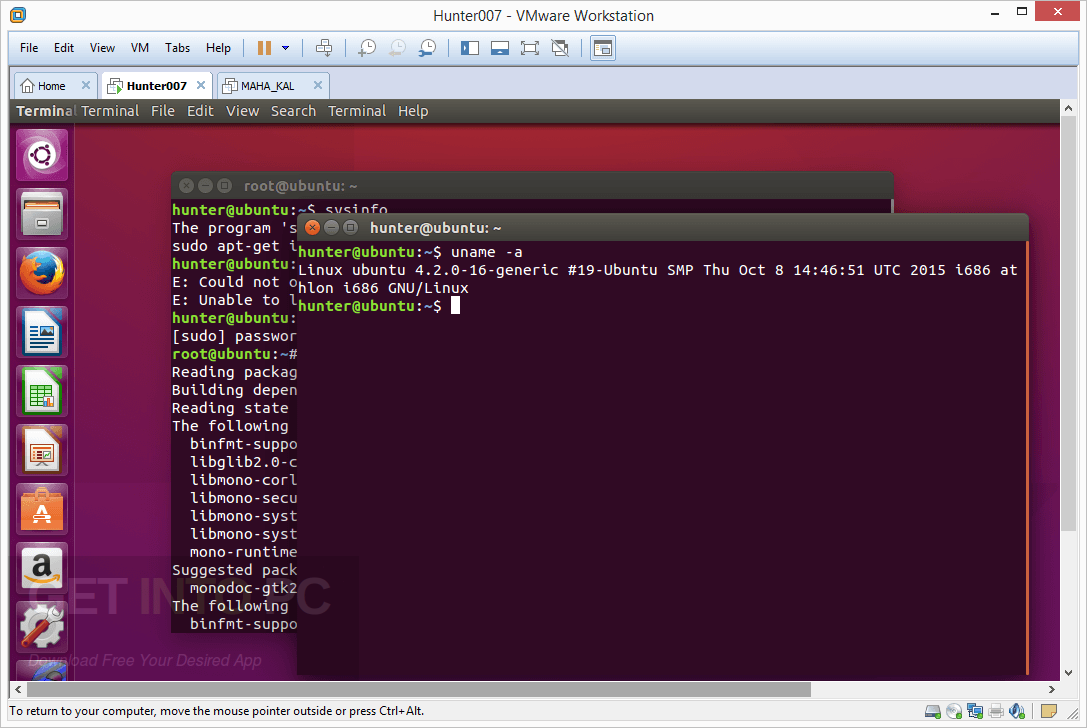Open the VMware File menu

click(x=29, y=48)
